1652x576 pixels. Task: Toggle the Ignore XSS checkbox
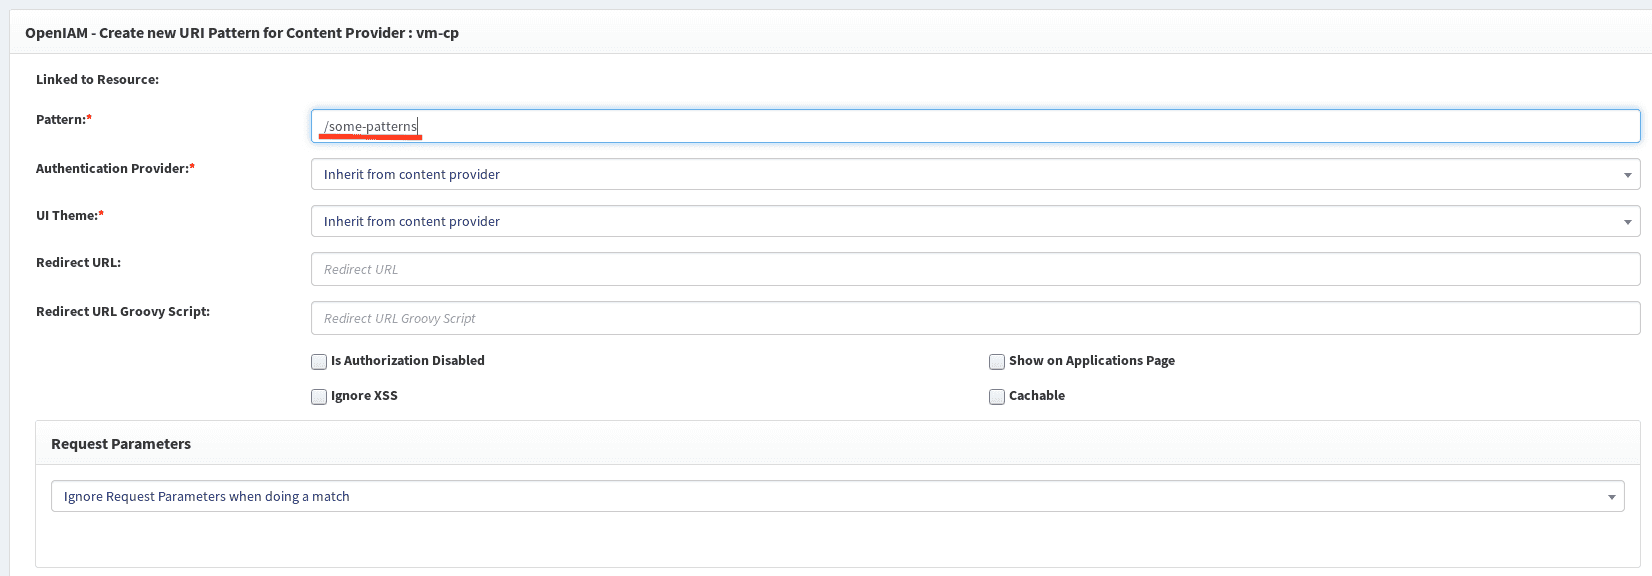(319, 397)
